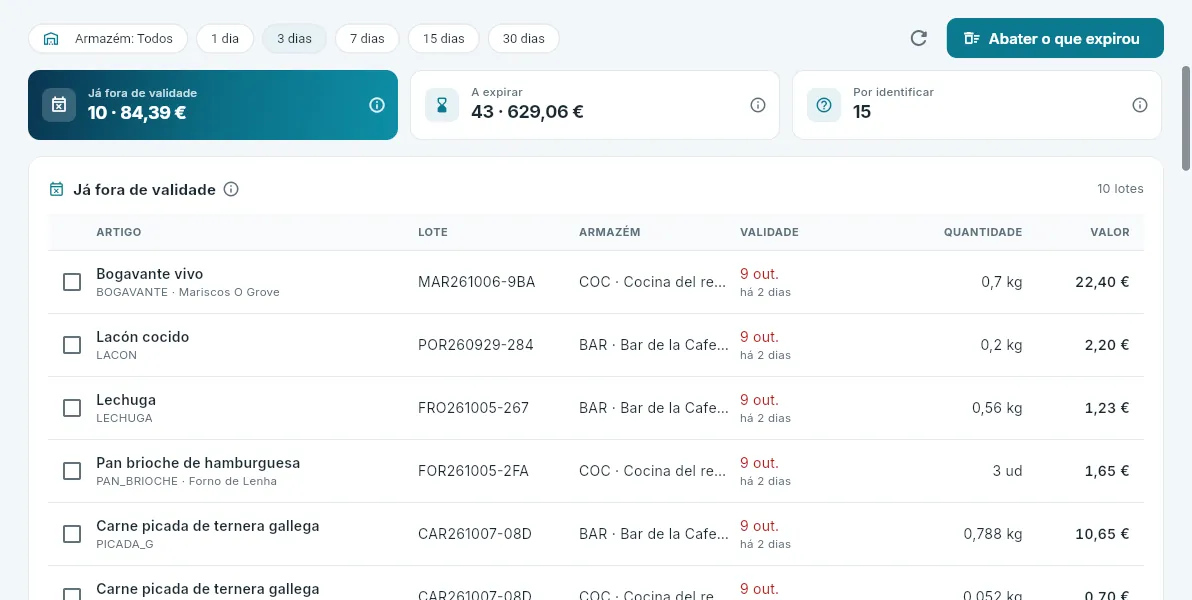The image size is (1192, 600).
Task: Open info icon on Já fora de validade card
Action: (377, 105)
